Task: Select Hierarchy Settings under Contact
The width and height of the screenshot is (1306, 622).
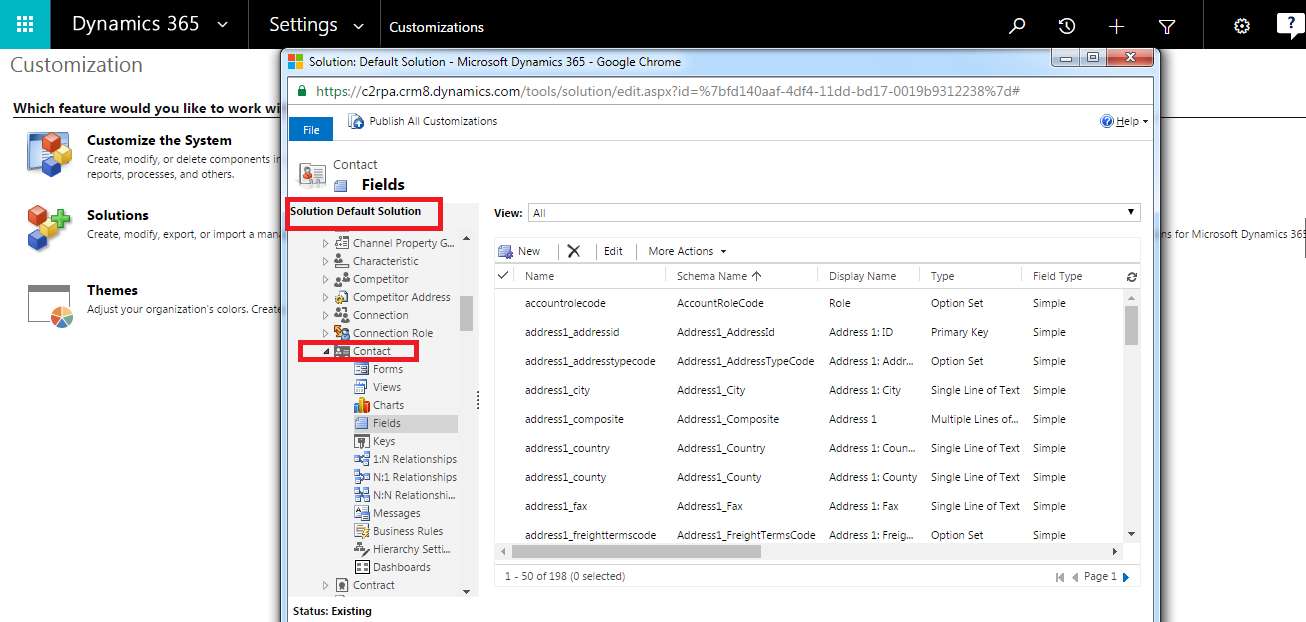Action: click(x=409, y=549)
